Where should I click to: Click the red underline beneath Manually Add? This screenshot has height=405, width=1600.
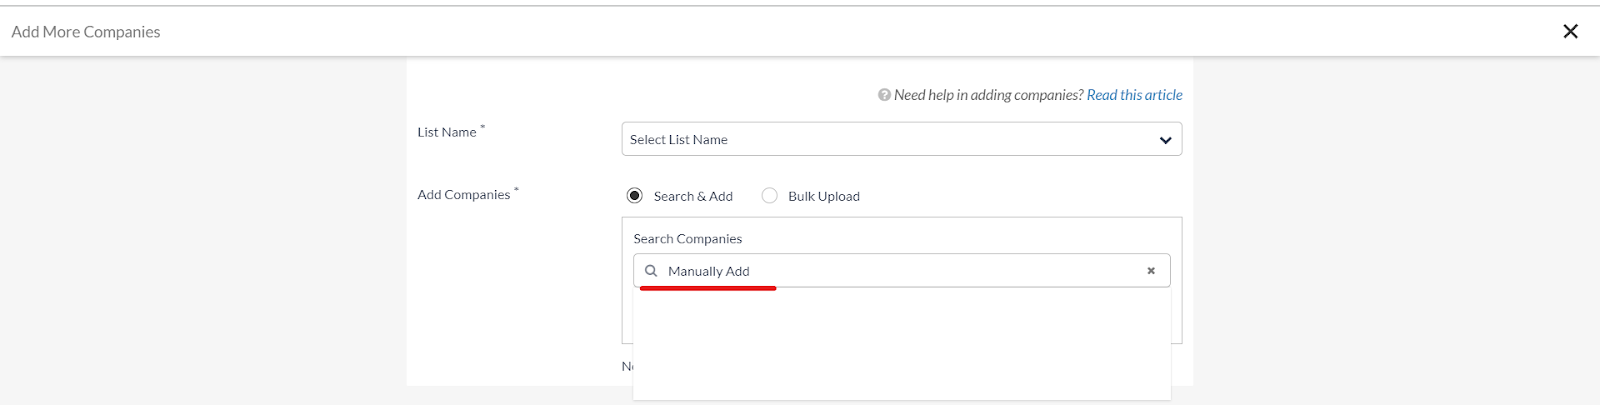708,288
